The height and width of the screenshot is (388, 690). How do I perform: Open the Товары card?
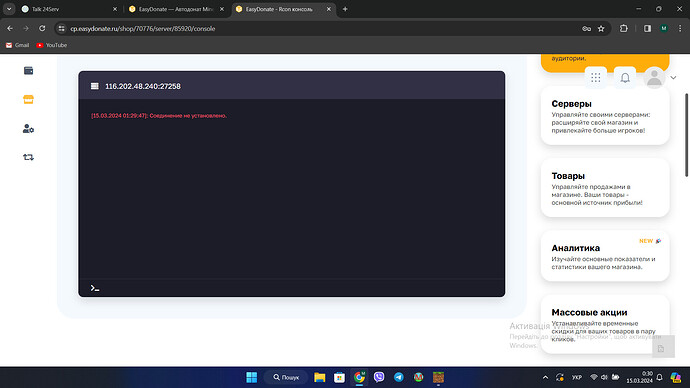pos(605,188)
